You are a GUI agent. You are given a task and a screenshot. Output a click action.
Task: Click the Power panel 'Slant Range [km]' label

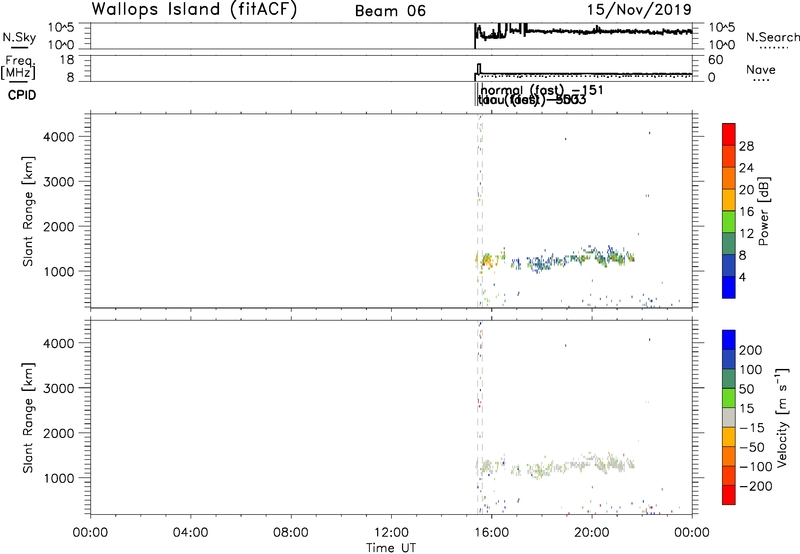pyautogui.click(x=28, y=211)
